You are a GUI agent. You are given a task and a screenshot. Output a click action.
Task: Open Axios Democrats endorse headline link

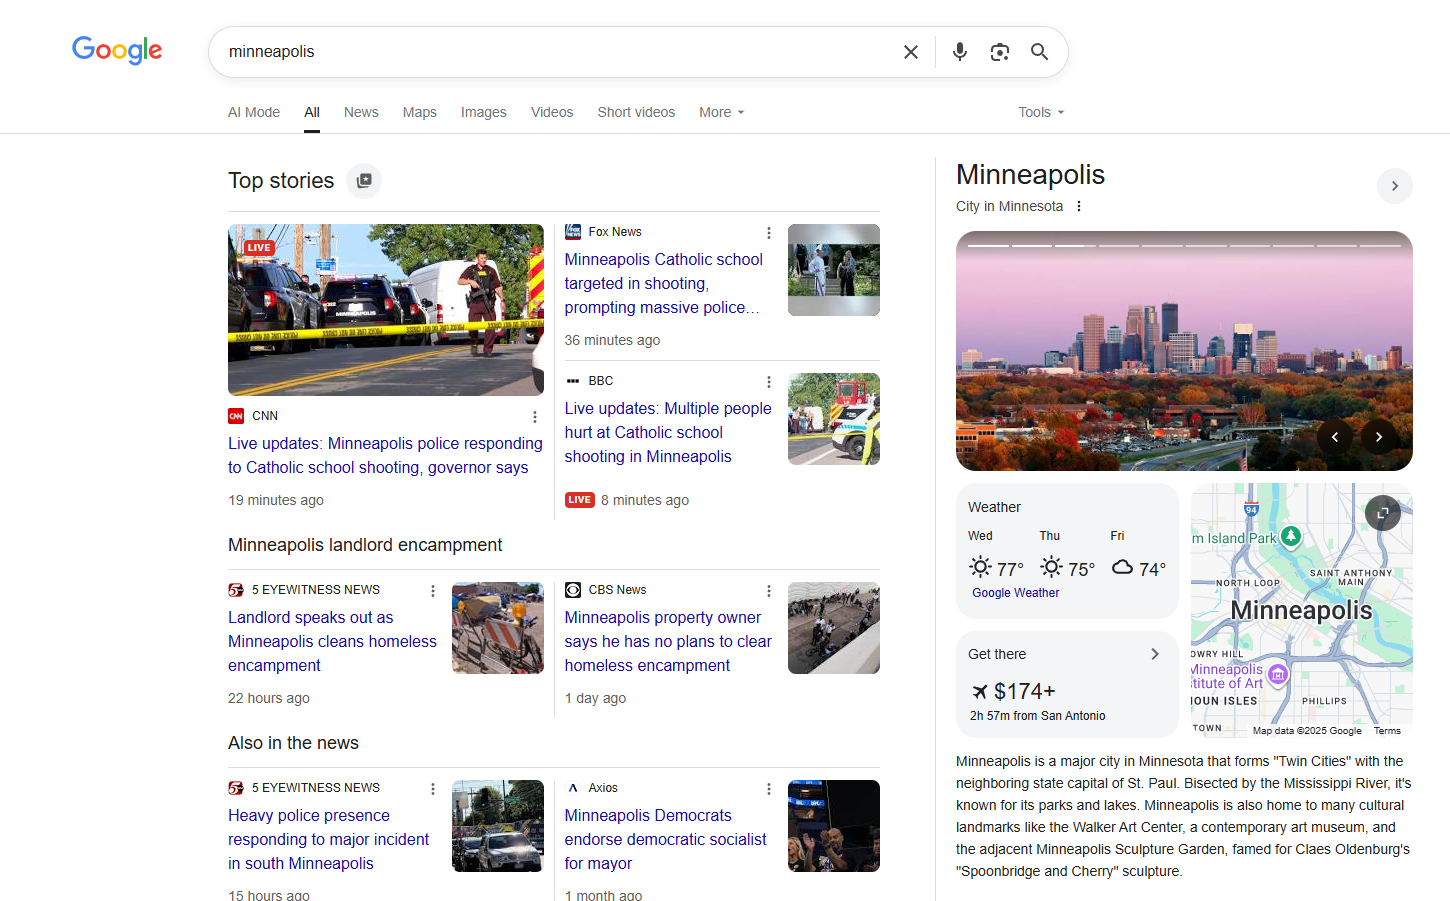[666, 839]
